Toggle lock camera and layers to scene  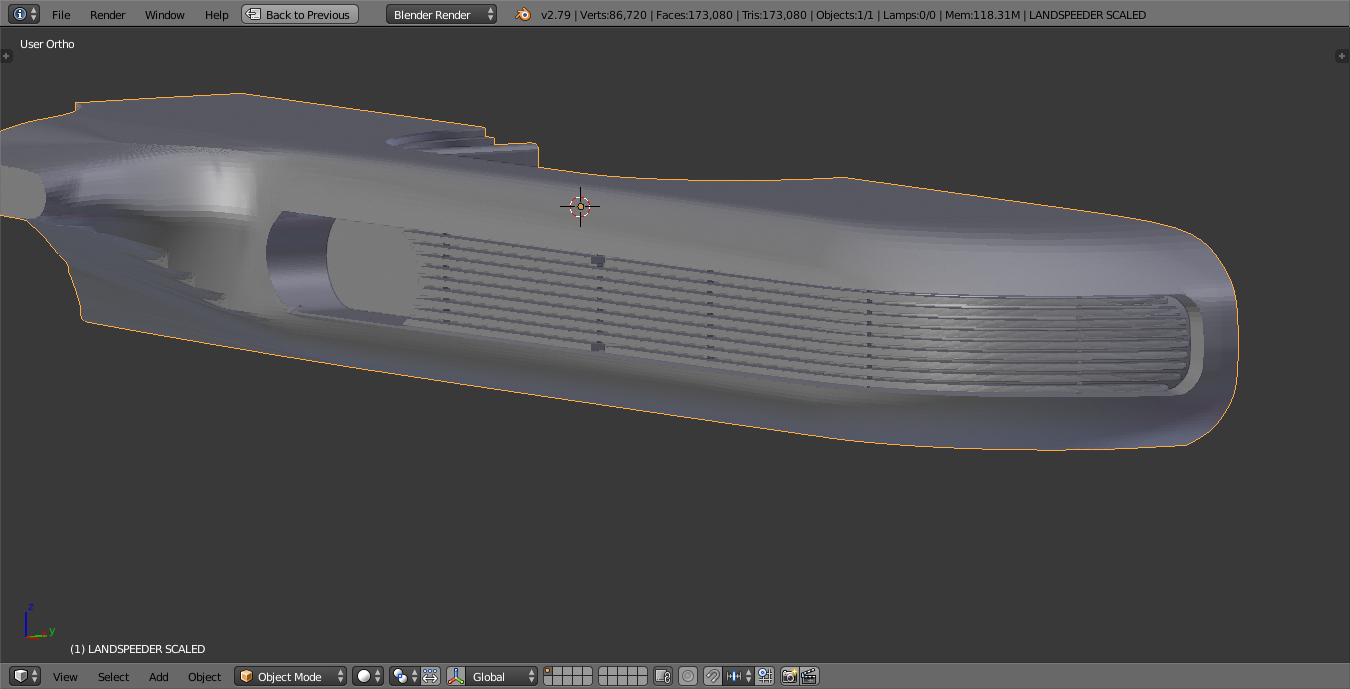click(x=662, y=677)
